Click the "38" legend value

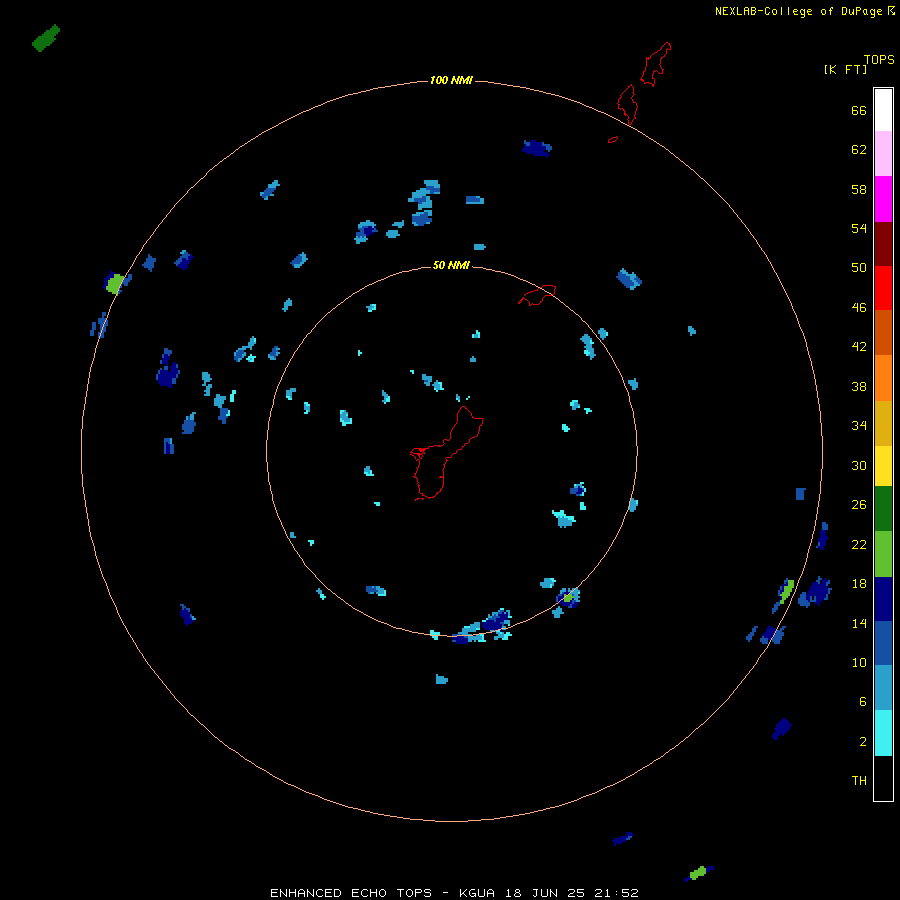tap(859, 387)
